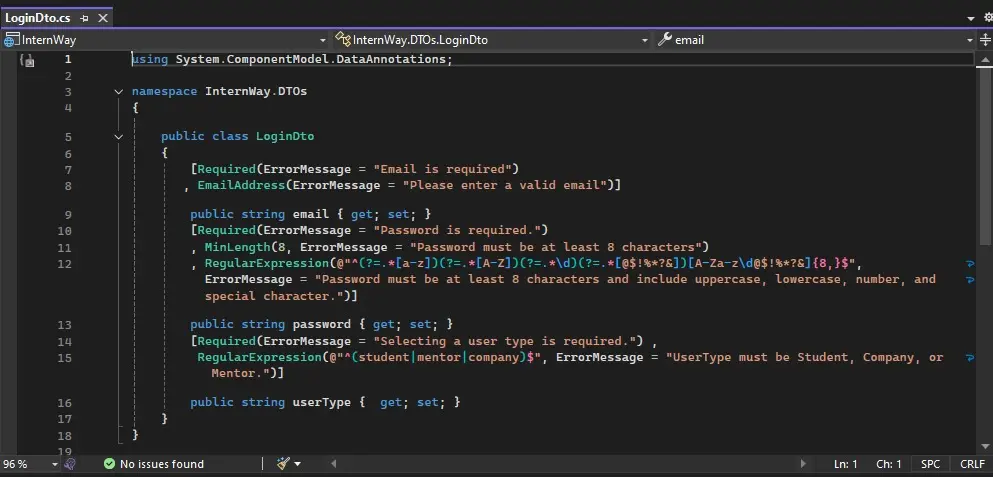The width and height of the screenshot is (993, 477).
Task: Click the code health indicator icon near zoom
Action: tap(70, 464)
